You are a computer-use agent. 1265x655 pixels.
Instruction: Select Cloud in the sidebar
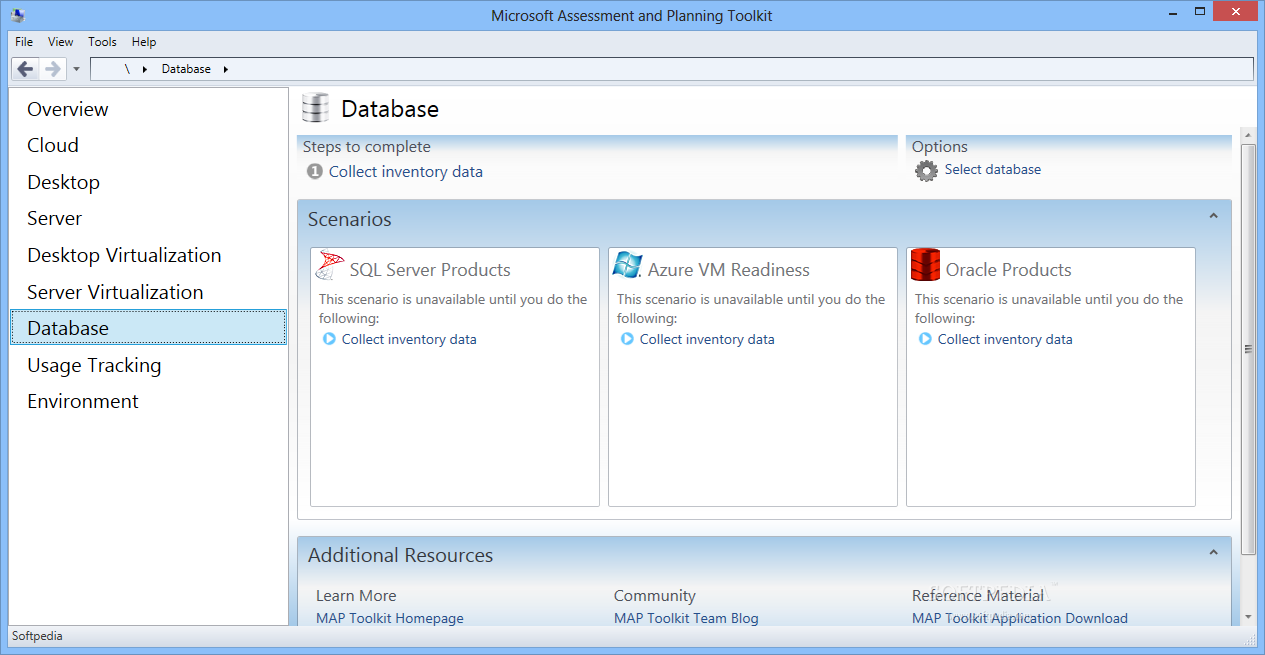[x=148, y=146]
